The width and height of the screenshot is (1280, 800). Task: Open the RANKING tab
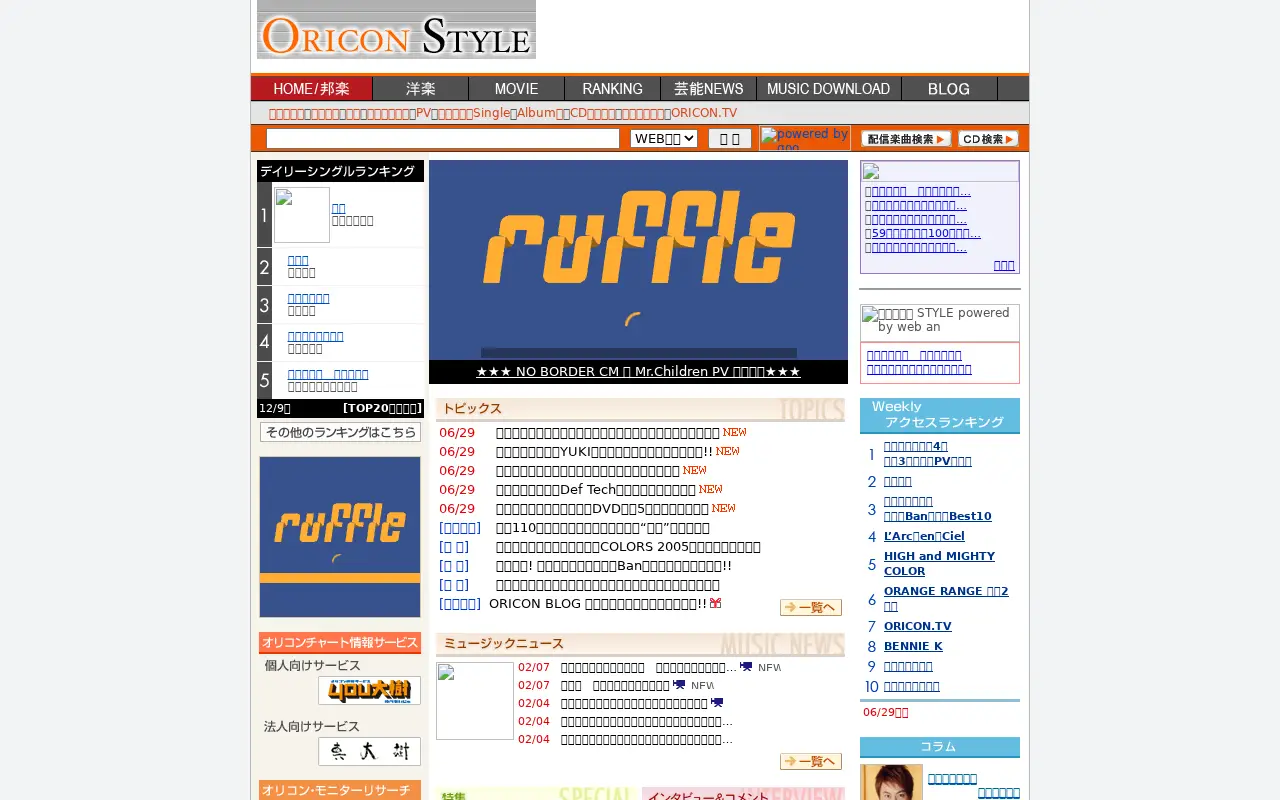[612, 89]
